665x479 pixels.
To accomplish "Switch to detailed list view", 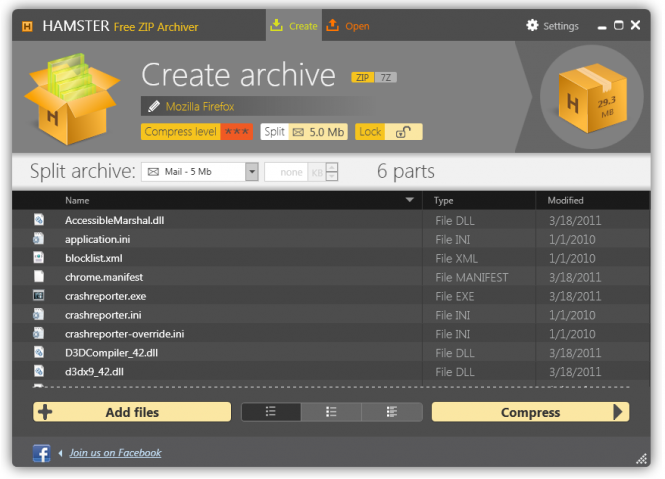I will (392, 412).
